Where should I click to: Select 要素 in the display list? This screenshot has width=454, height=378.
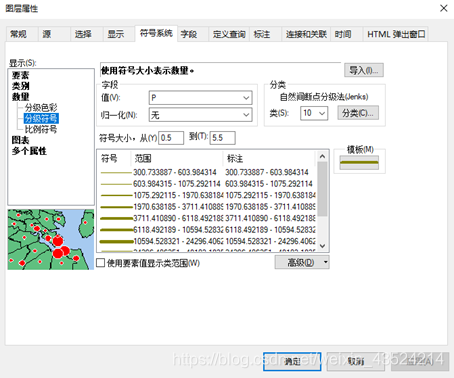pyautogui.click(x=21, y=75)
